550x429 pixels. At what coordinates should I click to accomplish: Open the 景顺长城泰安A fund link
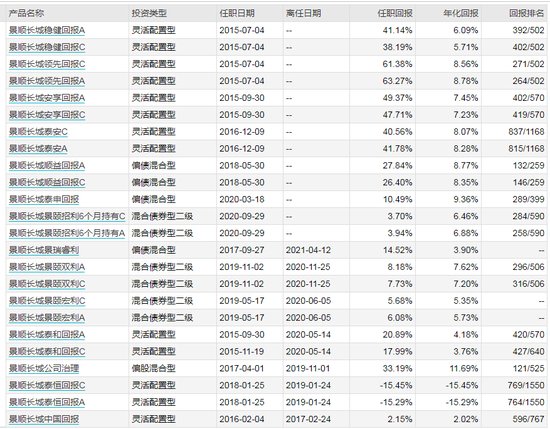coord(38,149)
